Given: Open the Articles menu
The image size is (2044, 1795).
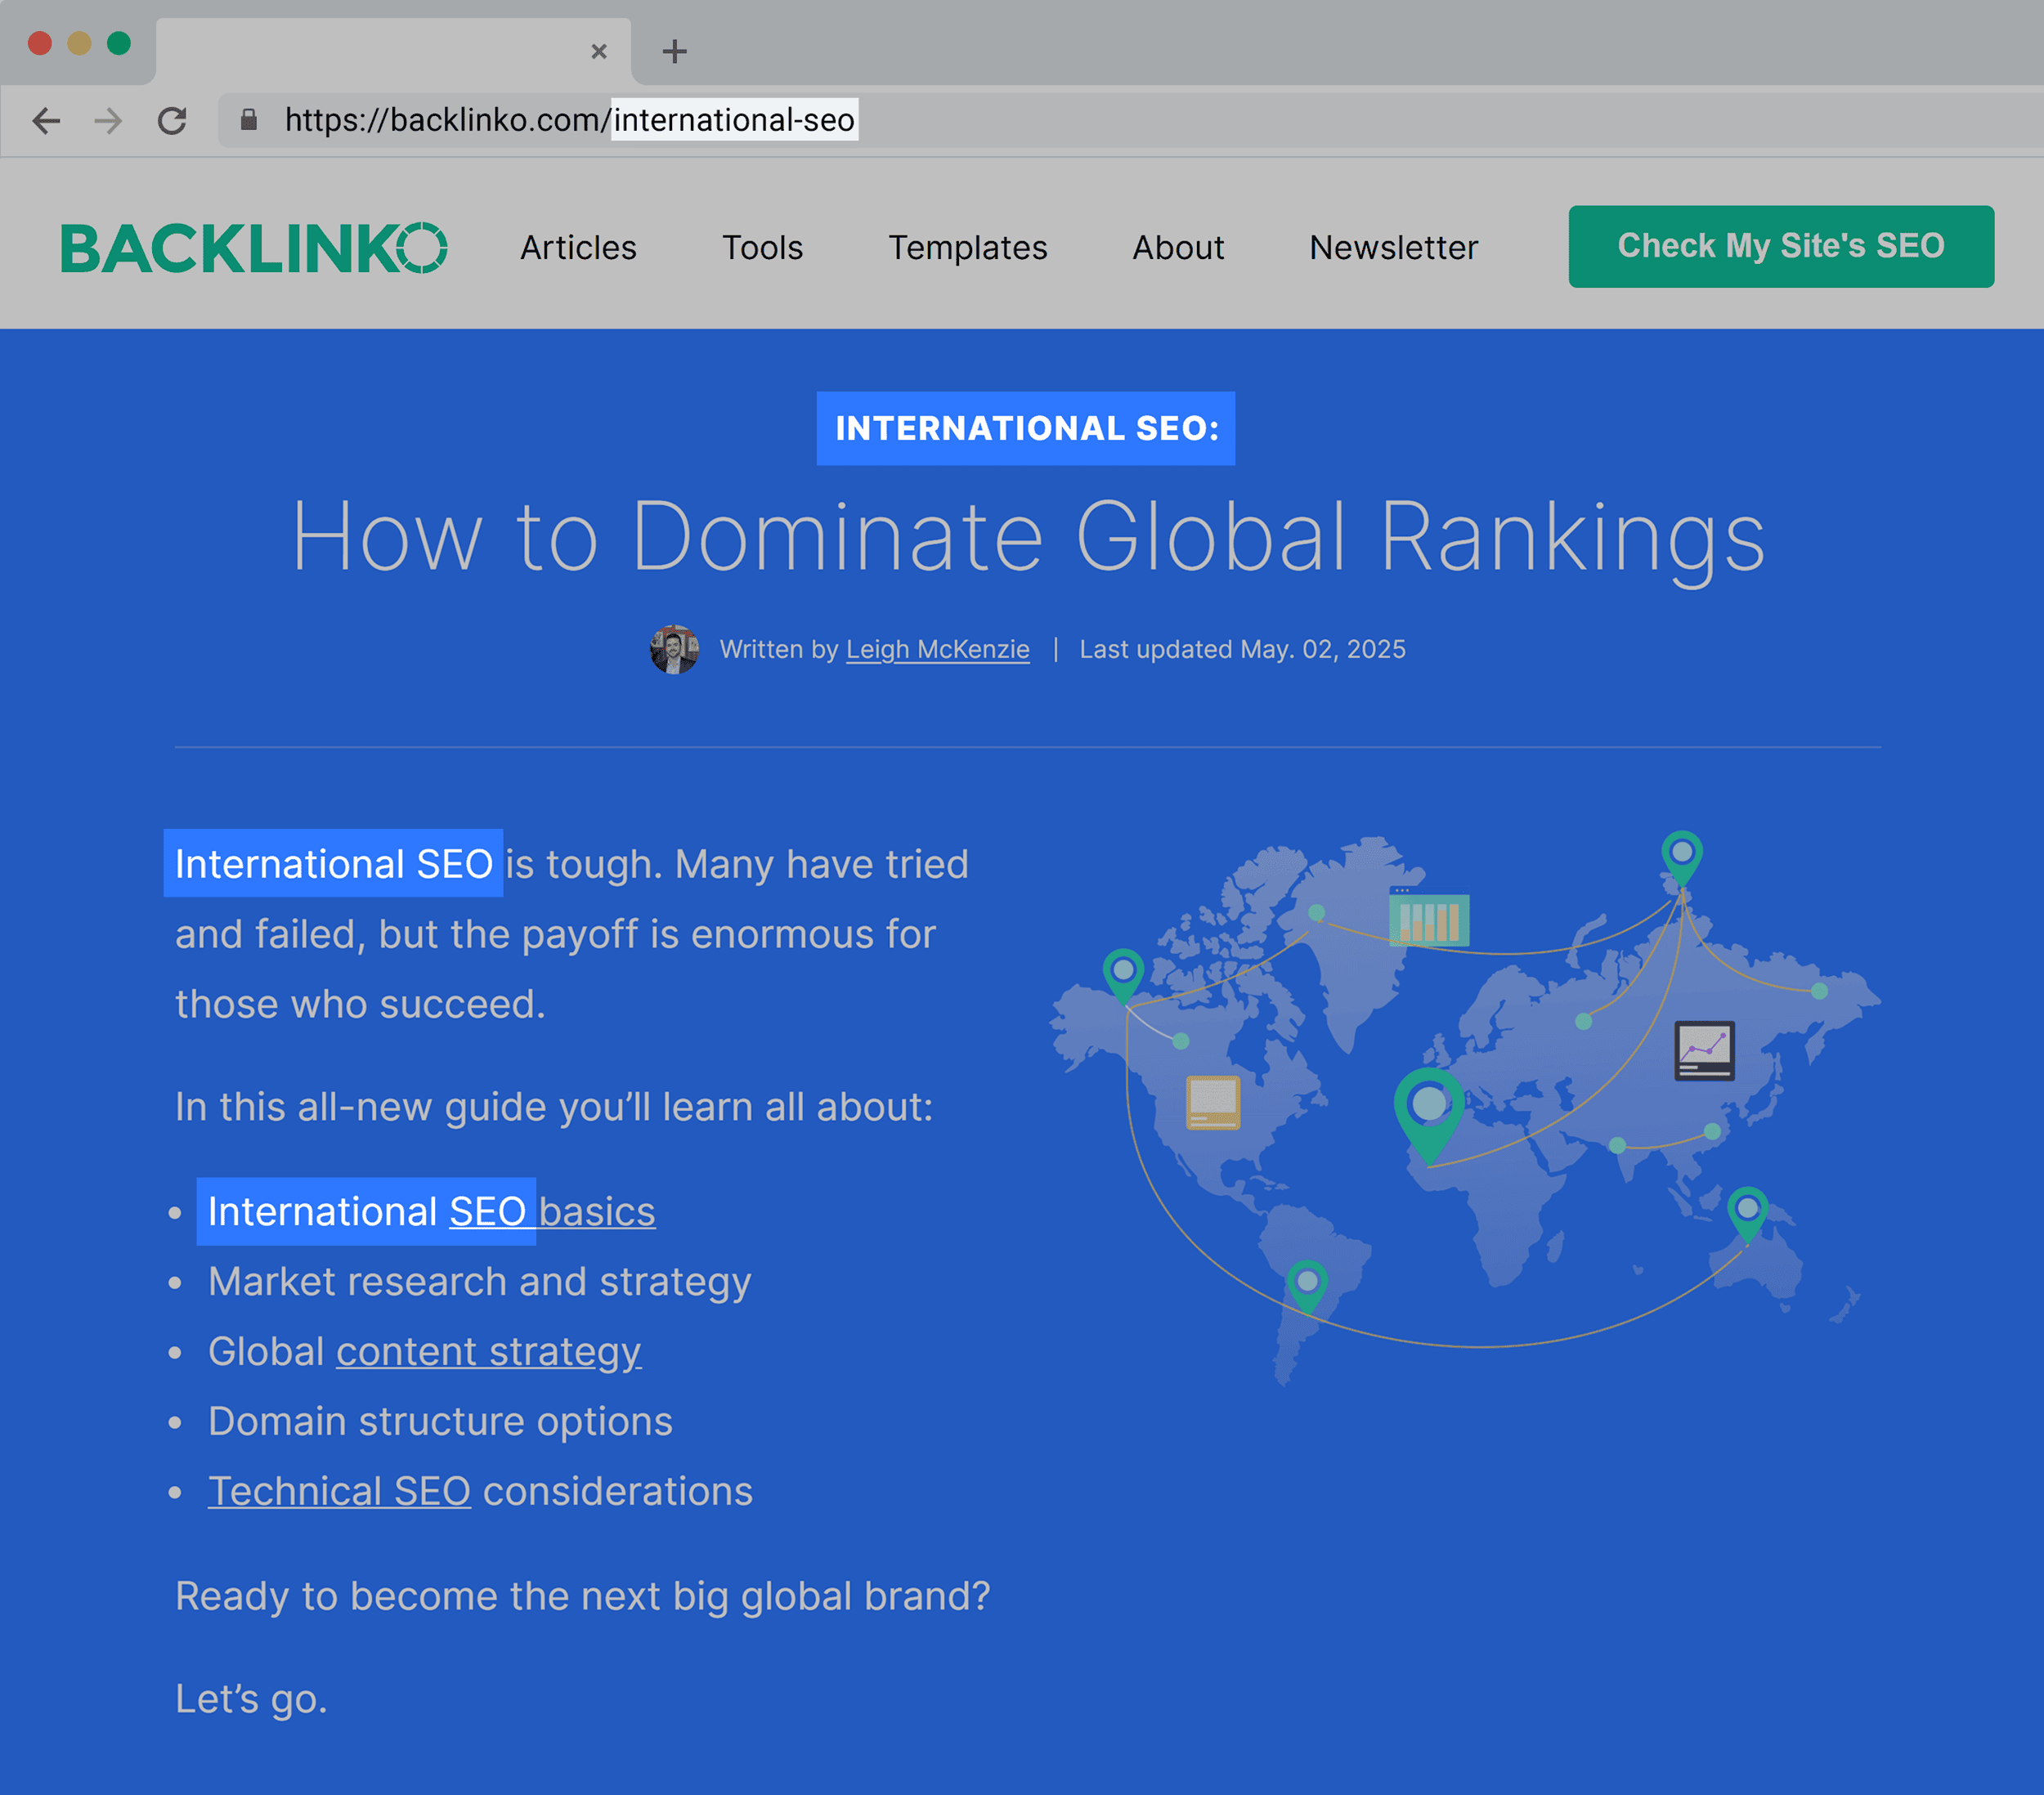Looking at the screenshot, I should [578, 247].
